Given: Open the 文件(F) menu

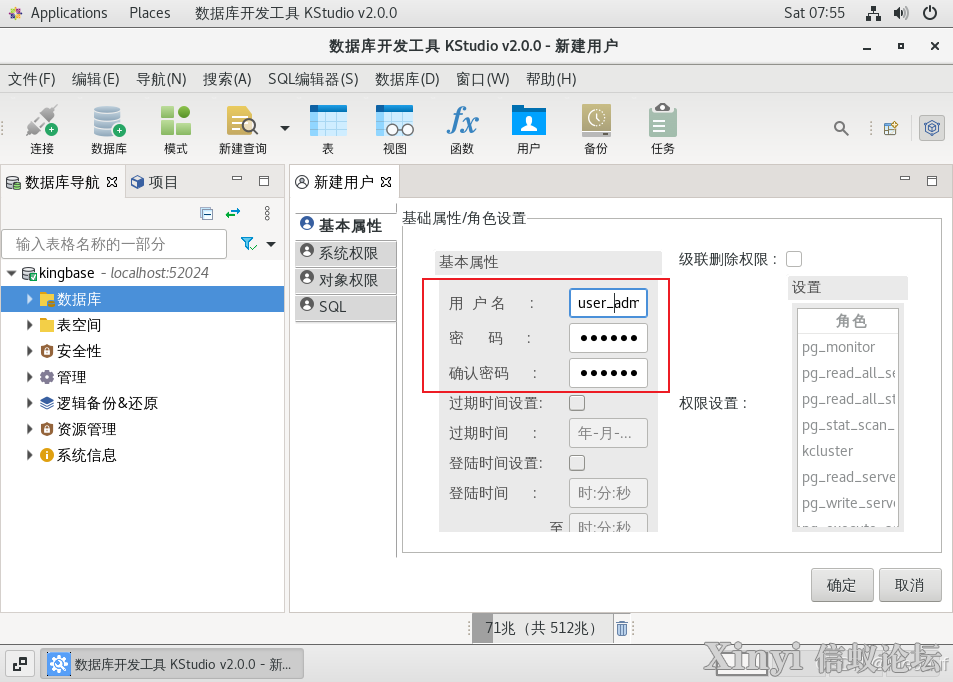Looking at the screenshot, I should (32, 80).
